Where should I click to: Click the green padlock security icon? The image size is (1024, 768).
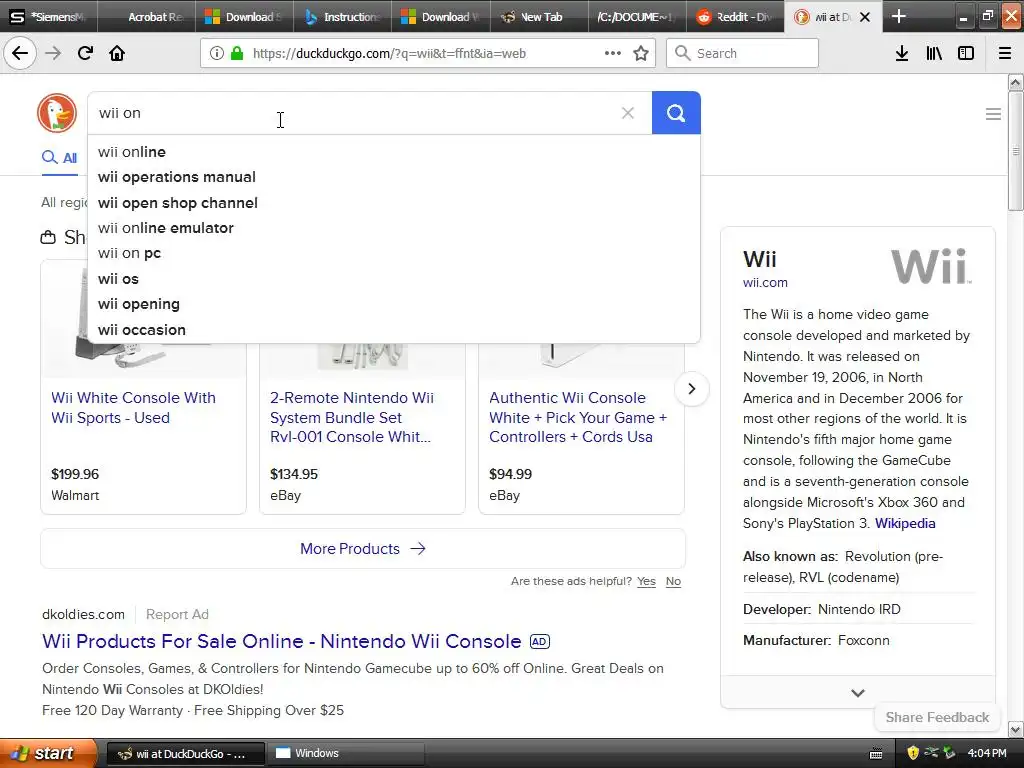[237, 54]
